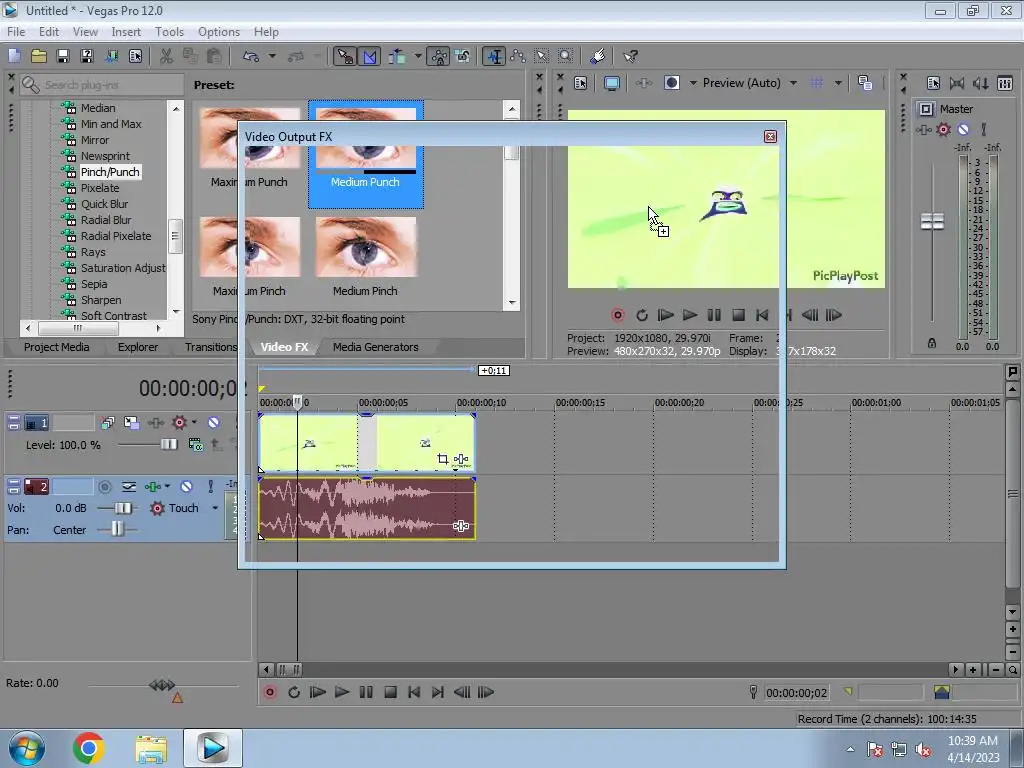
Task: Select the Newsprint plug-in
Action: coord(105,156)
